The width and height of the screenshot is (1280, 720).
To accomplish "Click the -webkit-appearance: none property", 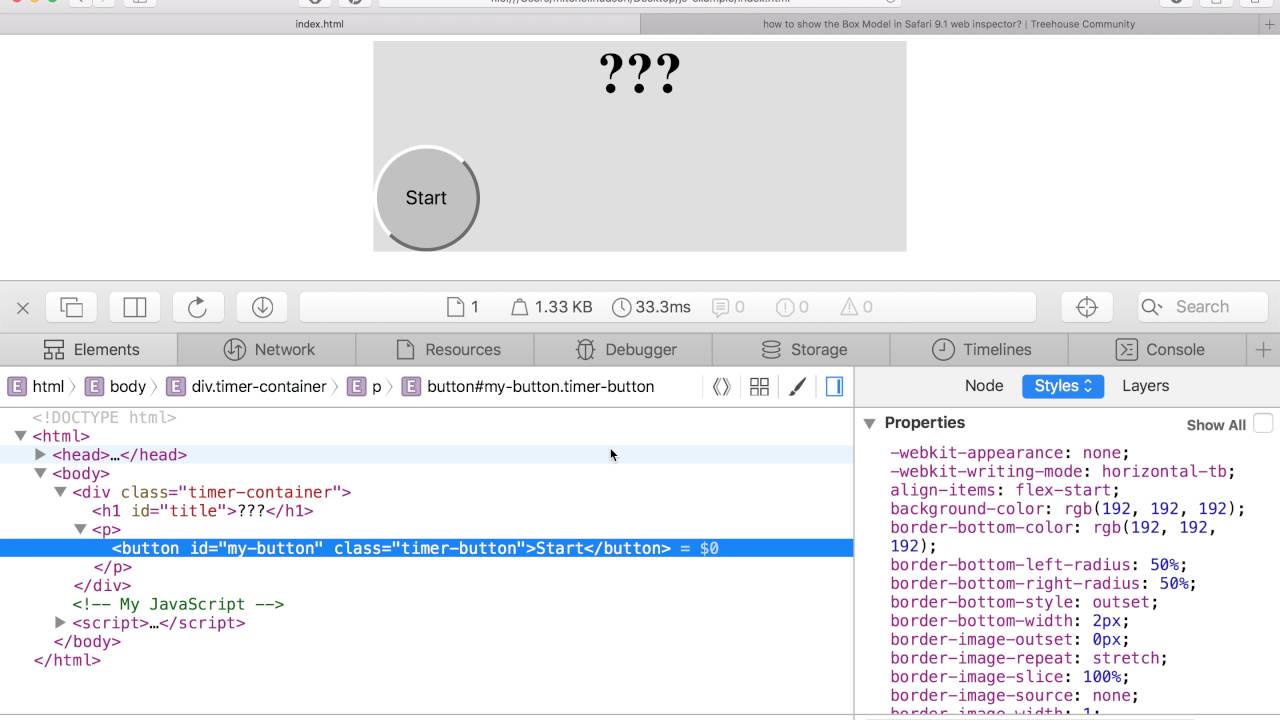I will (1010, 453).
